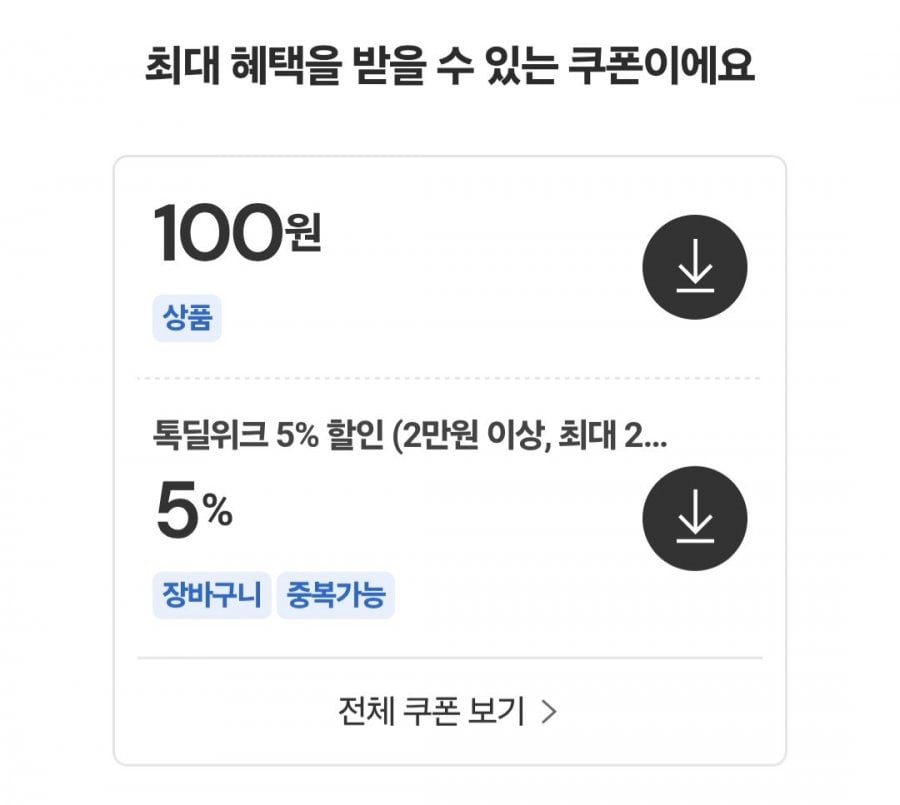Click the 최대 혜택을 받을 수 있는 쿠폰이에요 heading

tap(449, 65)
